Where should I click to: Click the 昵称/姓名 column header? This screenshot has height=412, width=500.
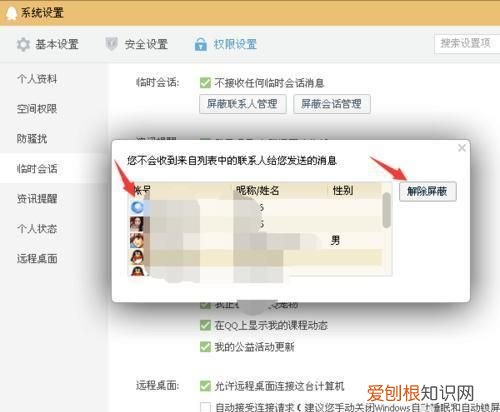tap(257, 191)
